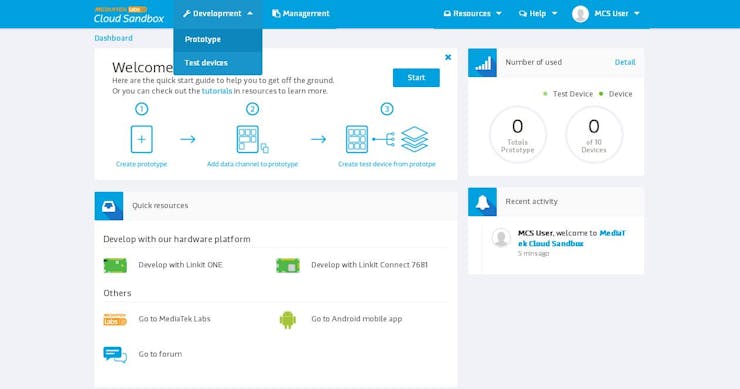Click the stacked layers icon in step three
Viewport: 740px width, 389px height.
(414, 139)
